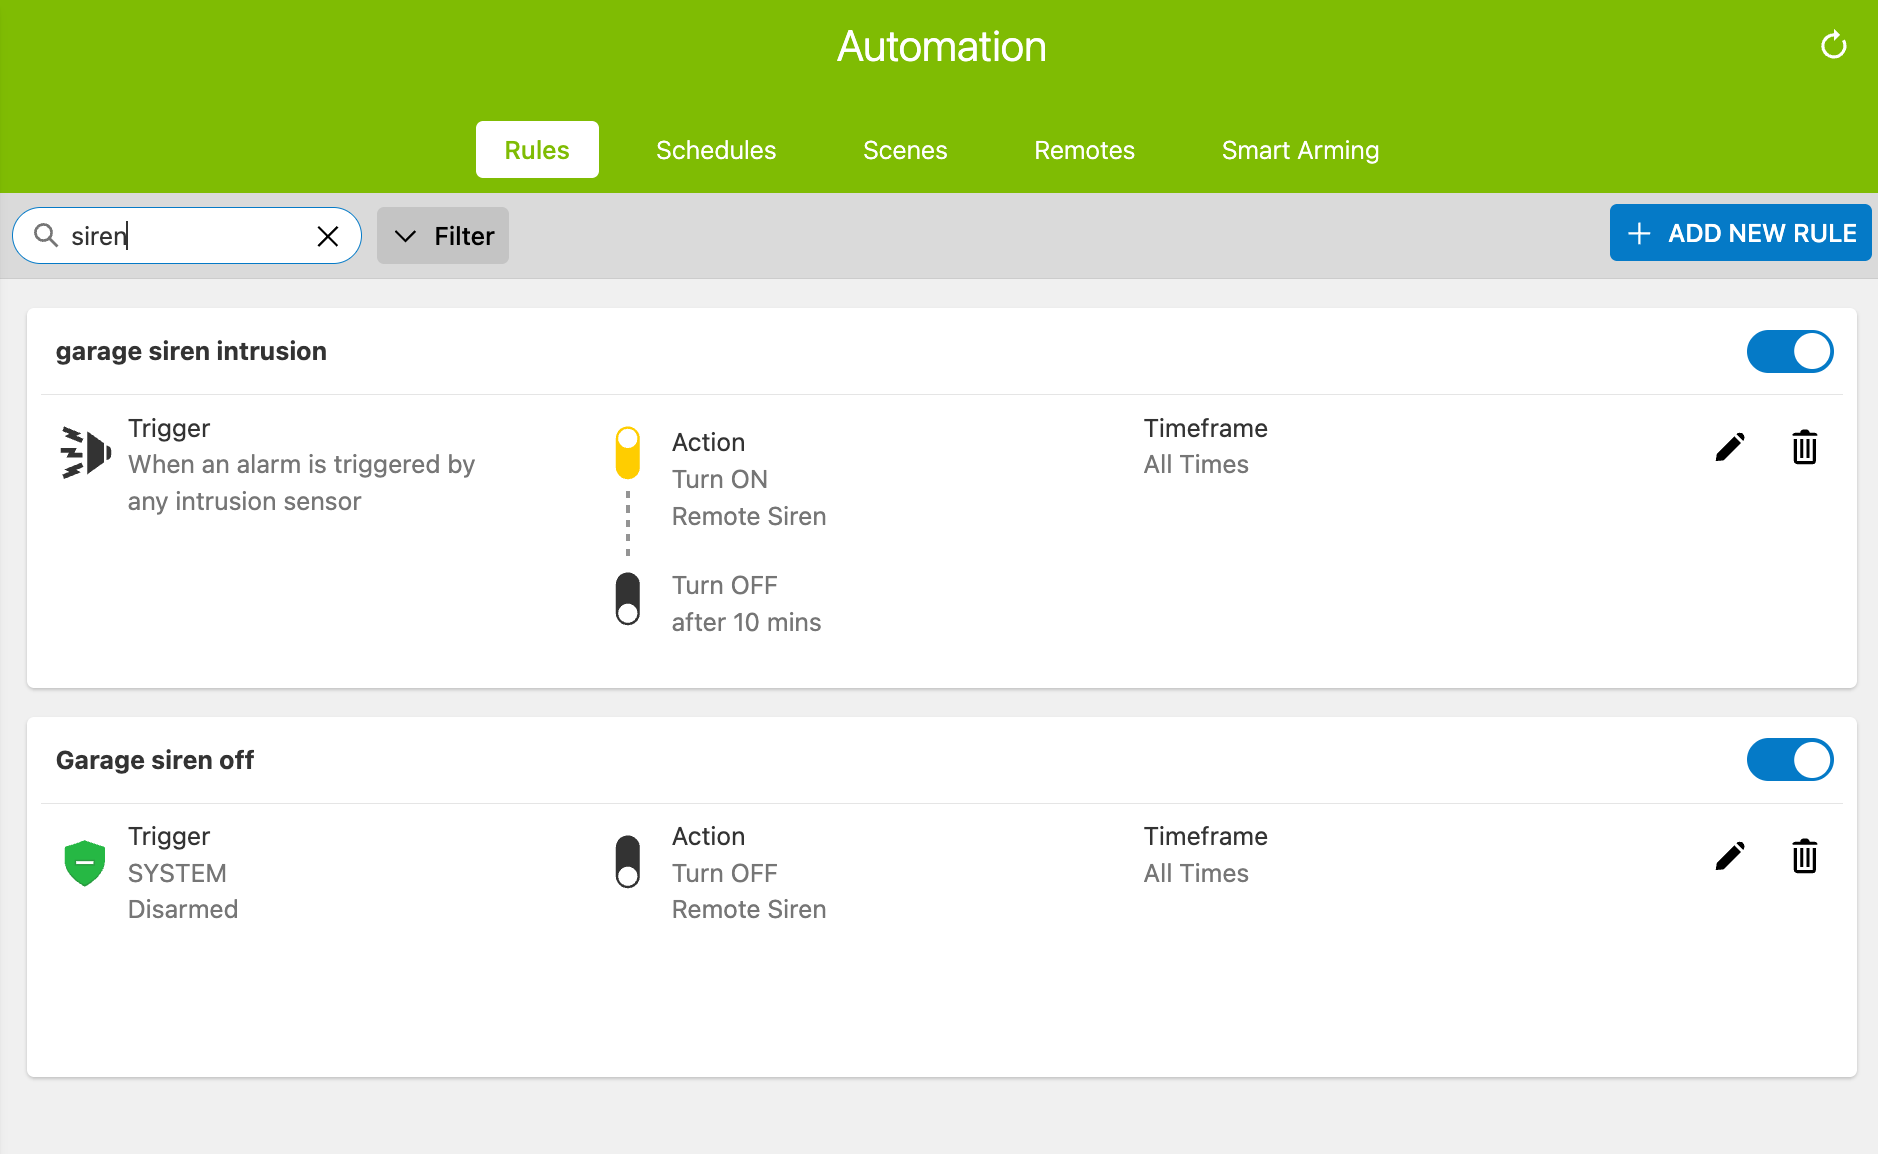Click the green disarmed shield icon

click(x=85, y=862)
